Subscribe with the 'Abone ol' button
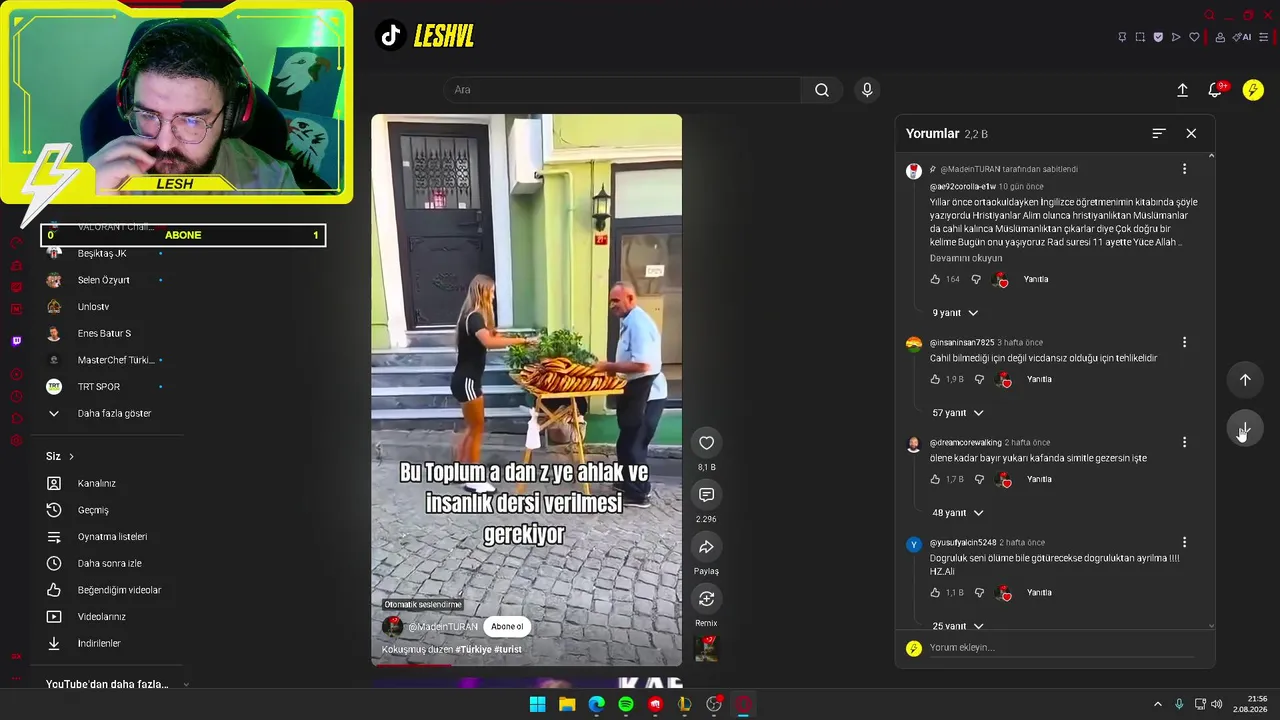Image resolution: width=1280 pixels, height=720 pixels. click(507, 627)
